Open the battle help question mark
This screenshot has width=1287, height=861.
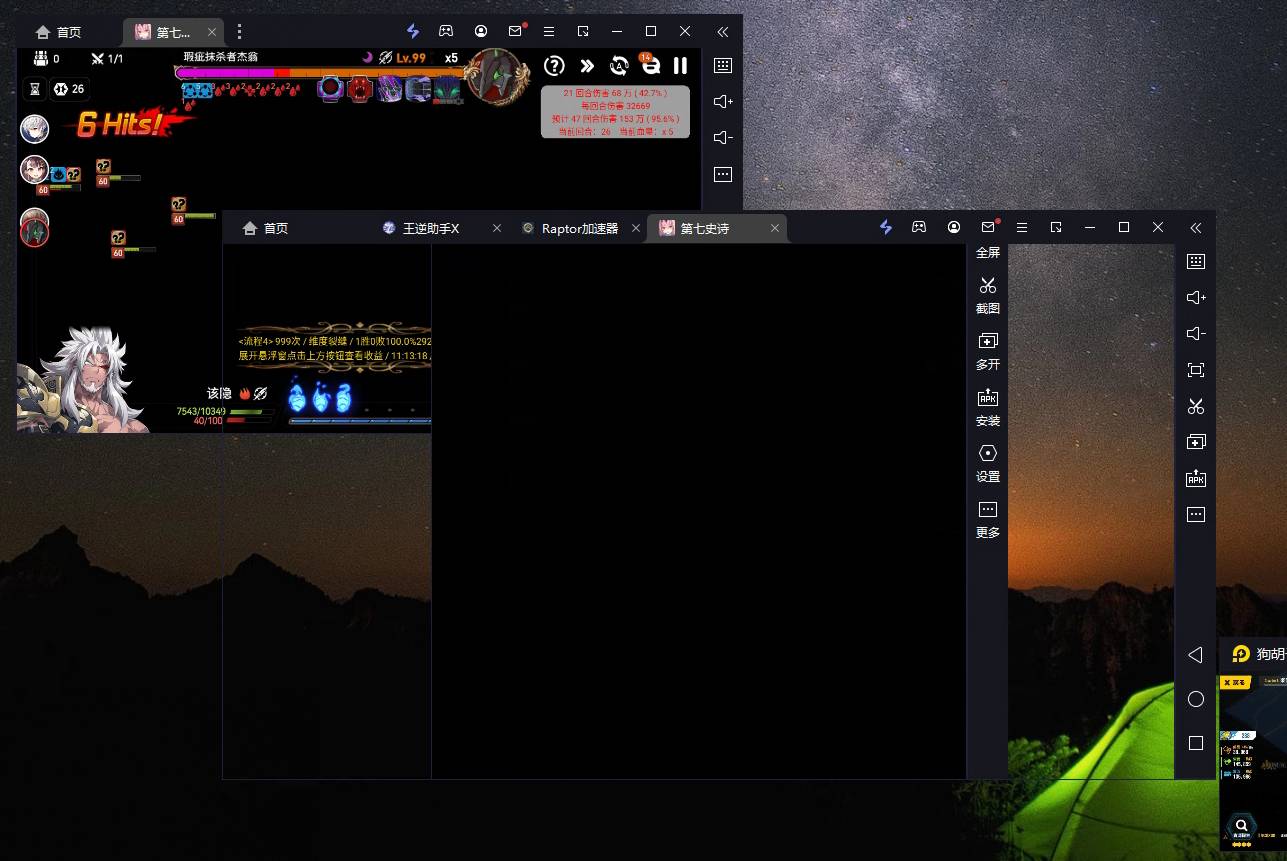pyautogui.click(x=554, y=66)
